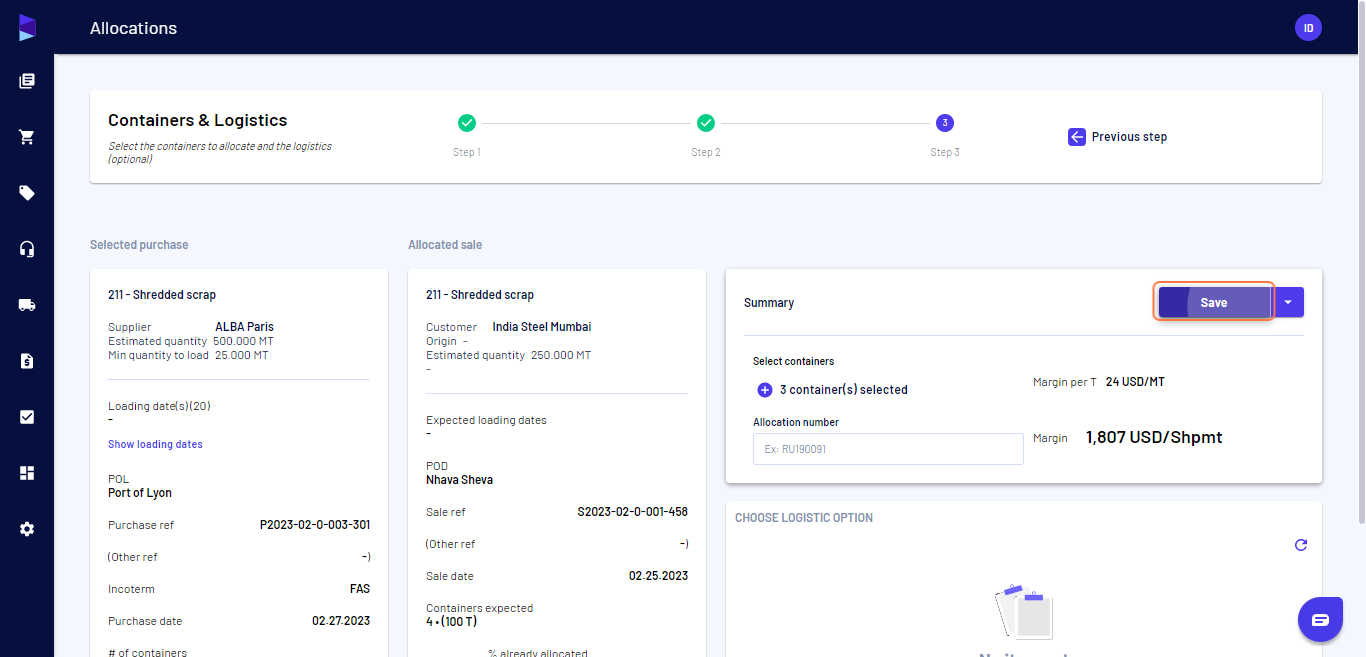The height and width of the screenshot is (657, 1366).
Task: Click purchase ref P2023-02-0-003-301
Action: (315, 525)
